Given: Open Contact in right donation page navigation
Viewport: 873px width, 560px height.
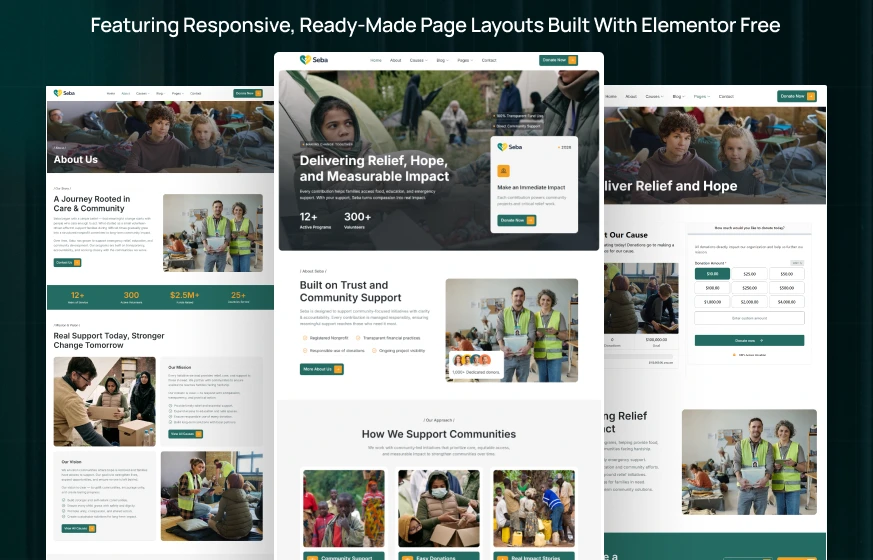Looking at the screenshot, I should (726, 96).
